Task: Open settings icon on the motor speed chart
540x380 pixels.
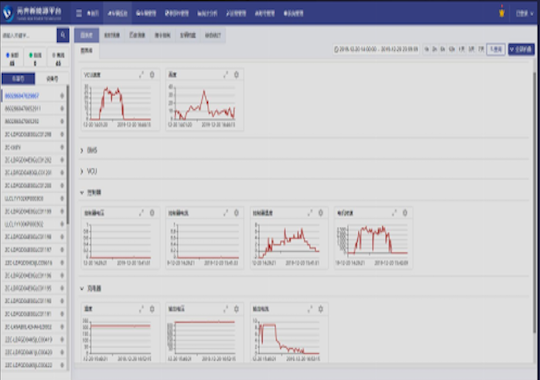Action: pyautogui.click(x=405, y=213)
